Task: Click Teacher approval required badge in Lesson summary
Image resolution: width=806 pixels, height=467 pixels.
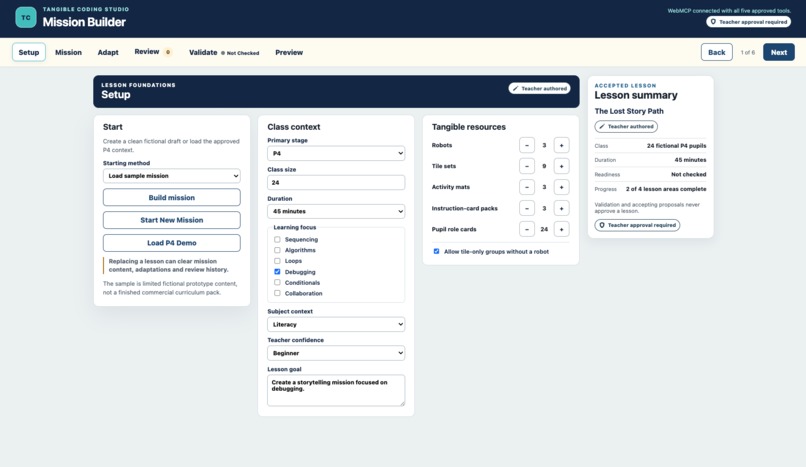Action: [637, 225]
